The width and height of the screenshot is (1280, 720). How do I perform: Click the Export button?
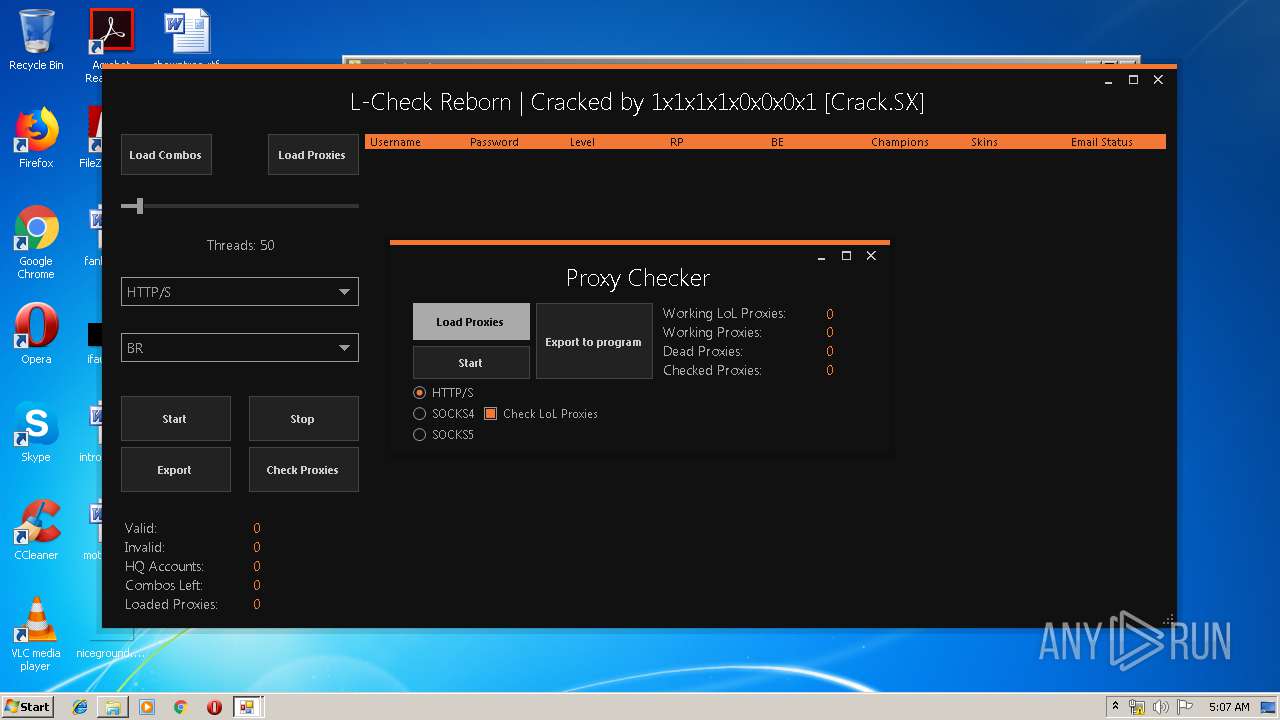[175, 470]
